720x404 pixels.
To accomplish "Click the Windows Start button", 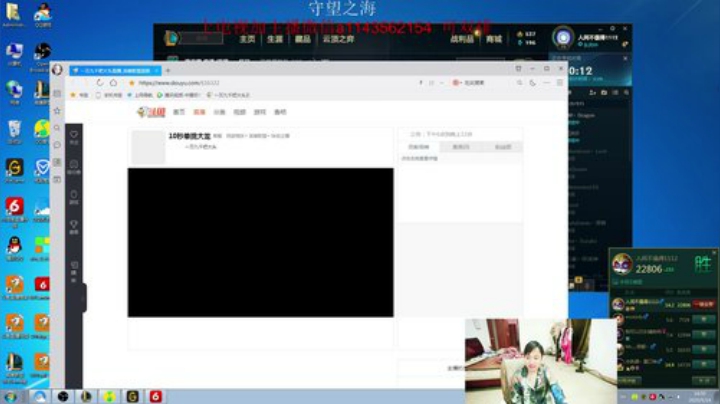I will click(10, 397).
